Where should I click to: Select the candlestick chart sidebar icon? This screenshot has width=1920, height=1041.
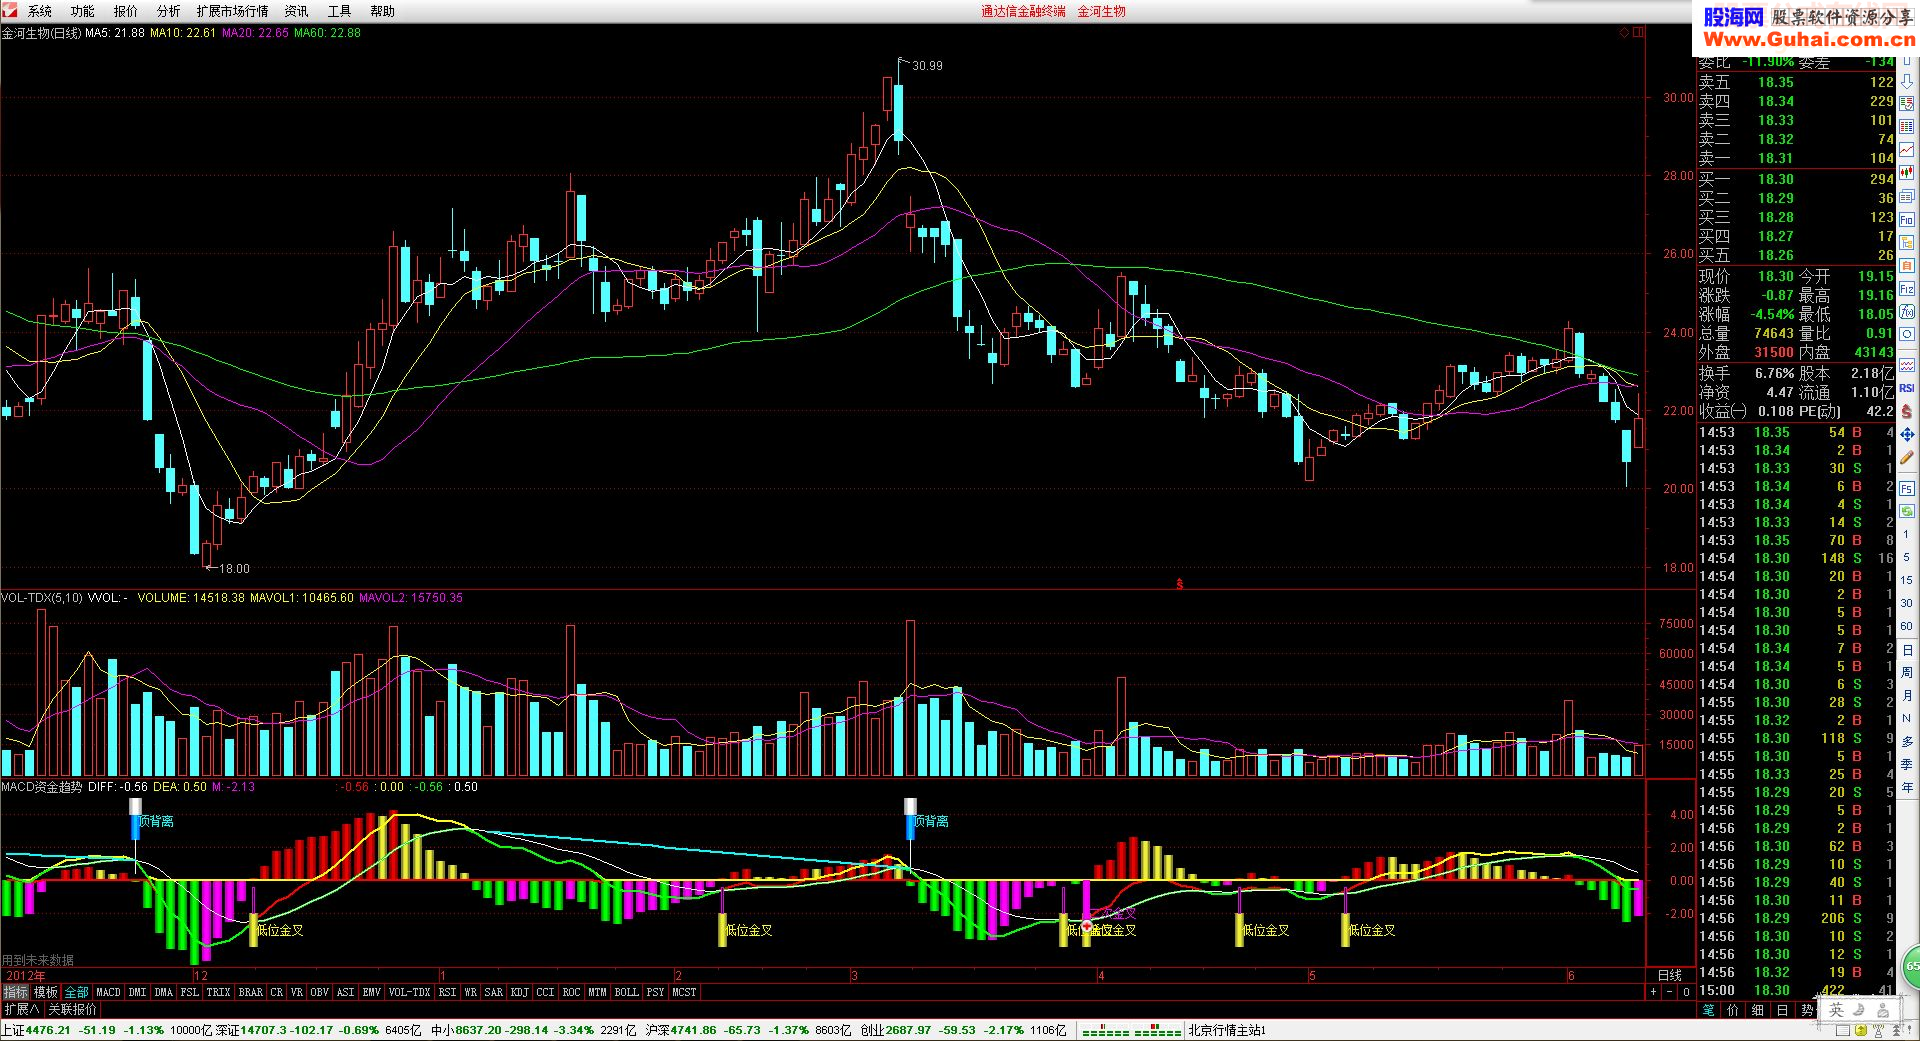(x=1907, y=172)
